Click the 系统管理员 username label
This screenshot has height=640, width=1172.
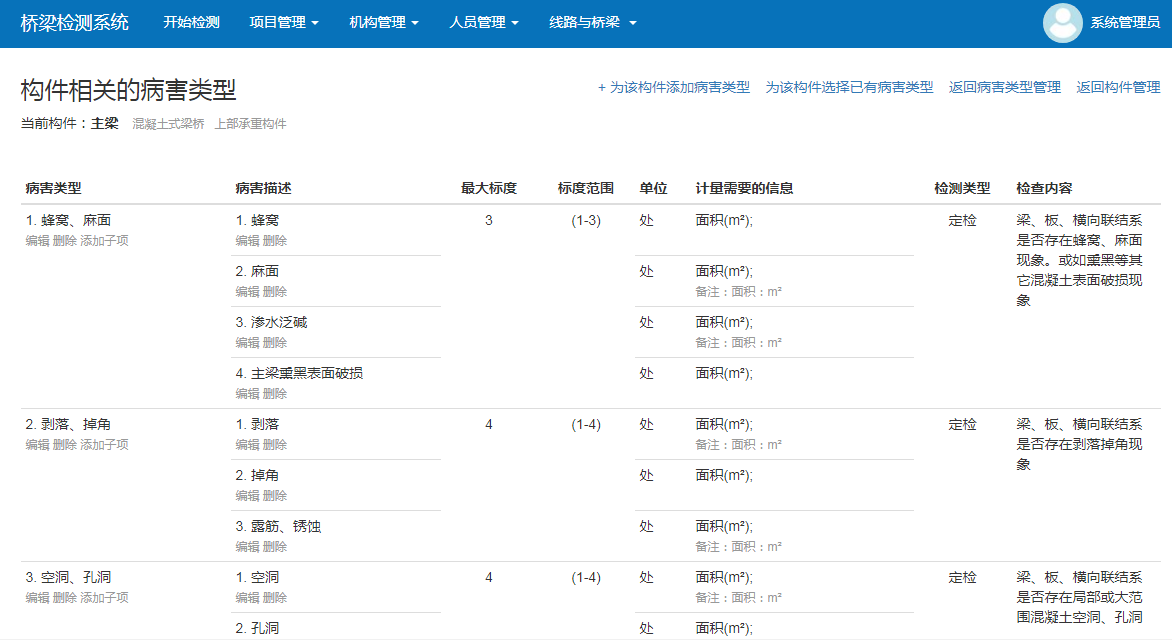click(x=1125, y=23)
